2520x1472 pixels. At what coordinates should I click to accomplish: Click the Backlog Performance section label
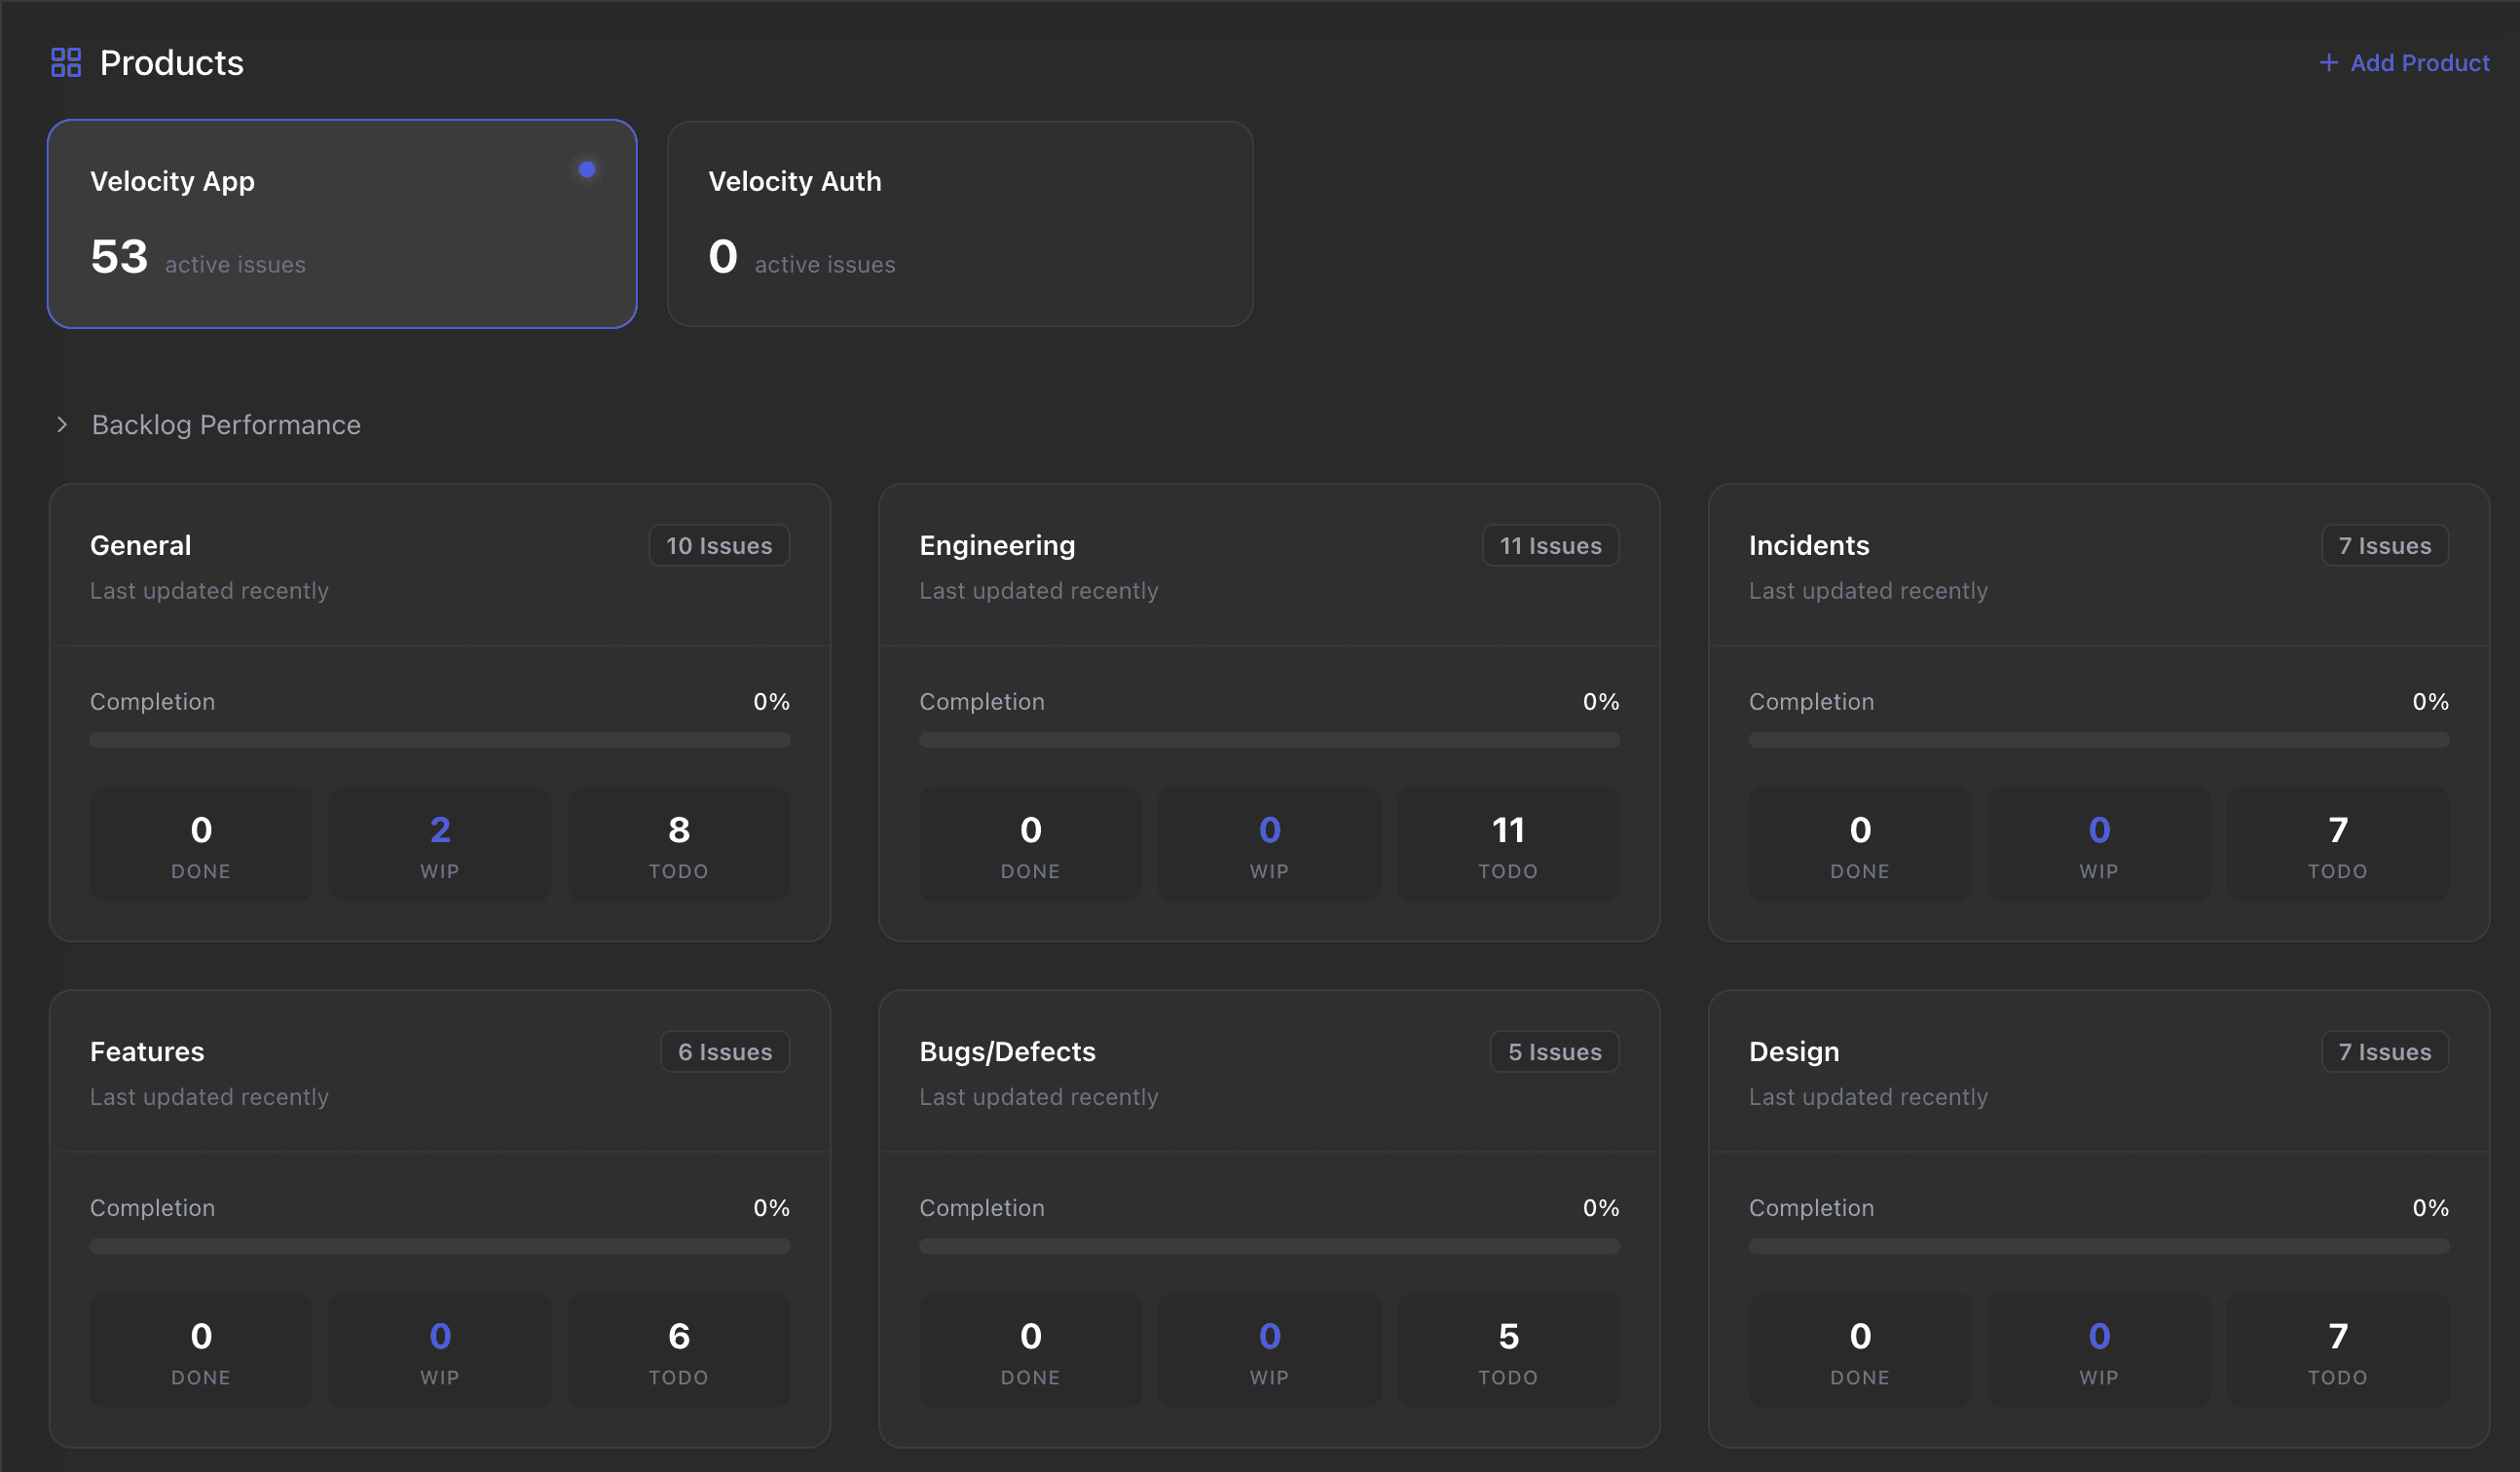click(226, 425)
